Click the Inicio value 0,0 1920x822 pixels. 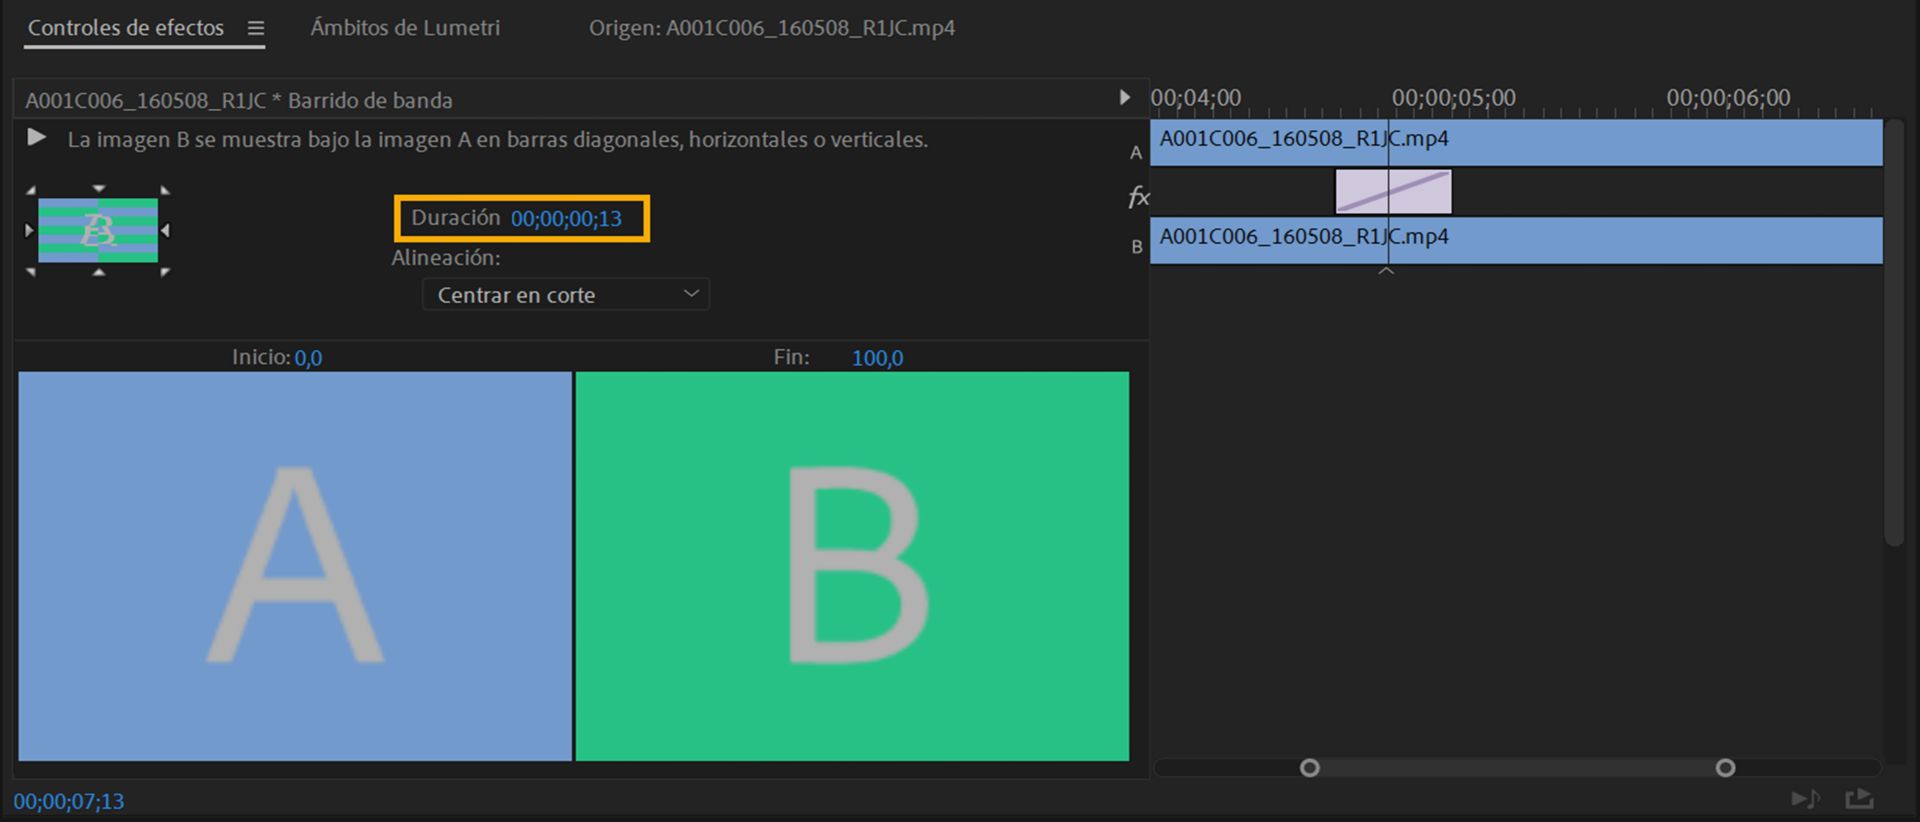(308, 358)
